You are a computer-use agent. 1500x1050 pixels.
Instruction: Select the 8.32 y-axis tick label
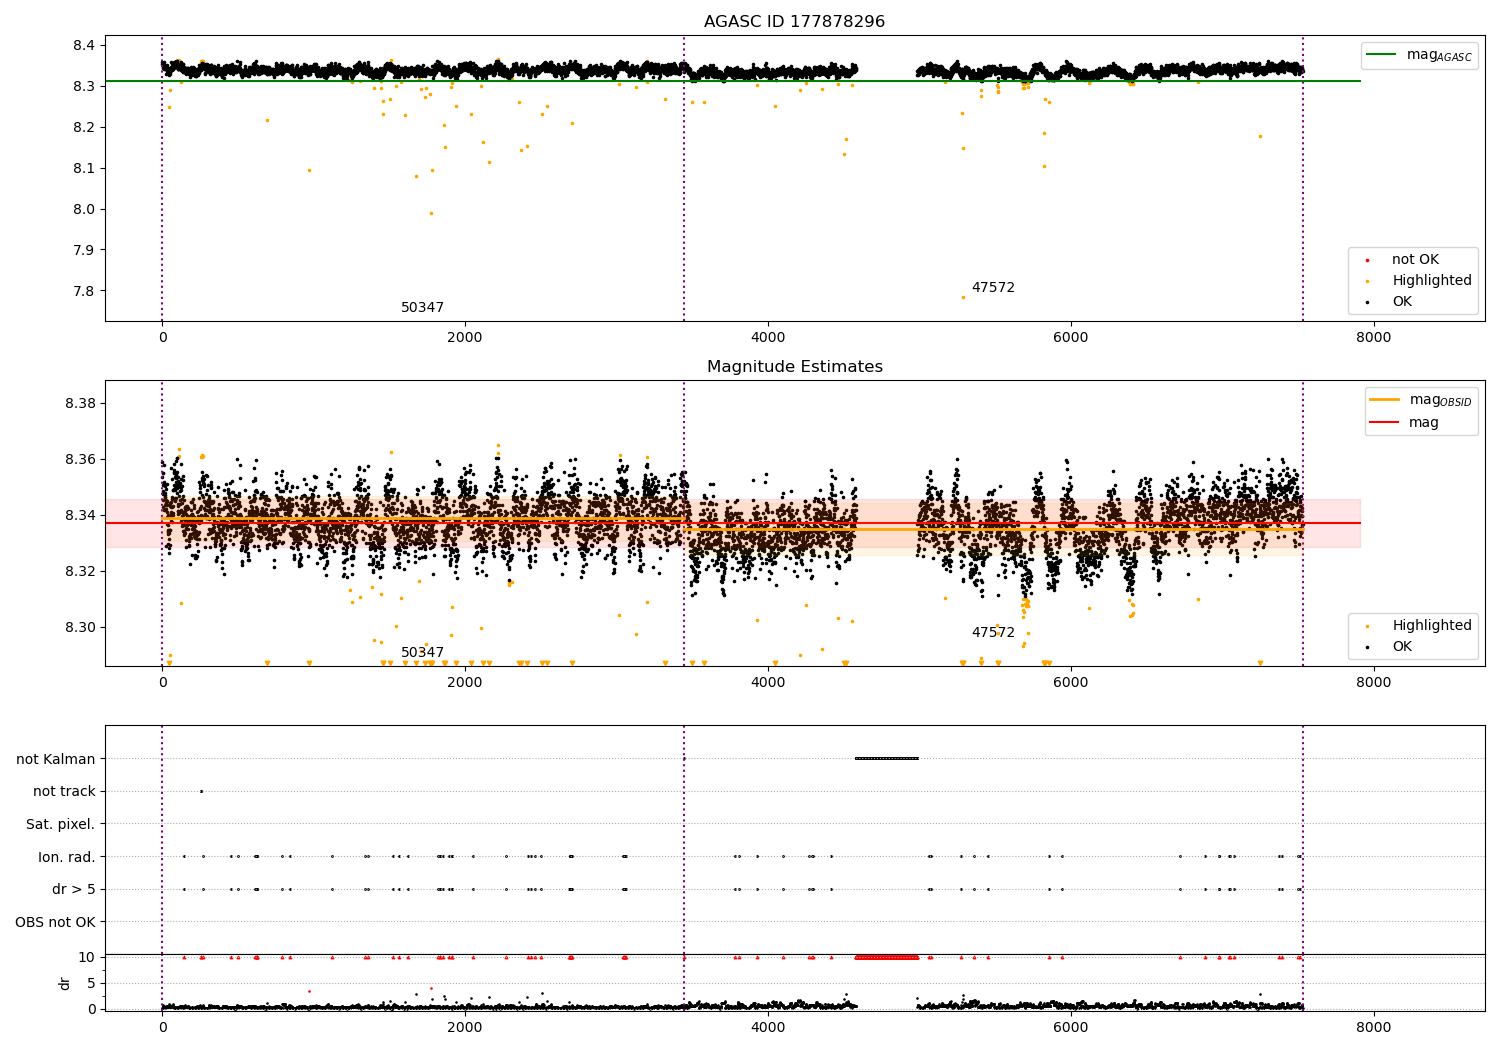[80, 571]
